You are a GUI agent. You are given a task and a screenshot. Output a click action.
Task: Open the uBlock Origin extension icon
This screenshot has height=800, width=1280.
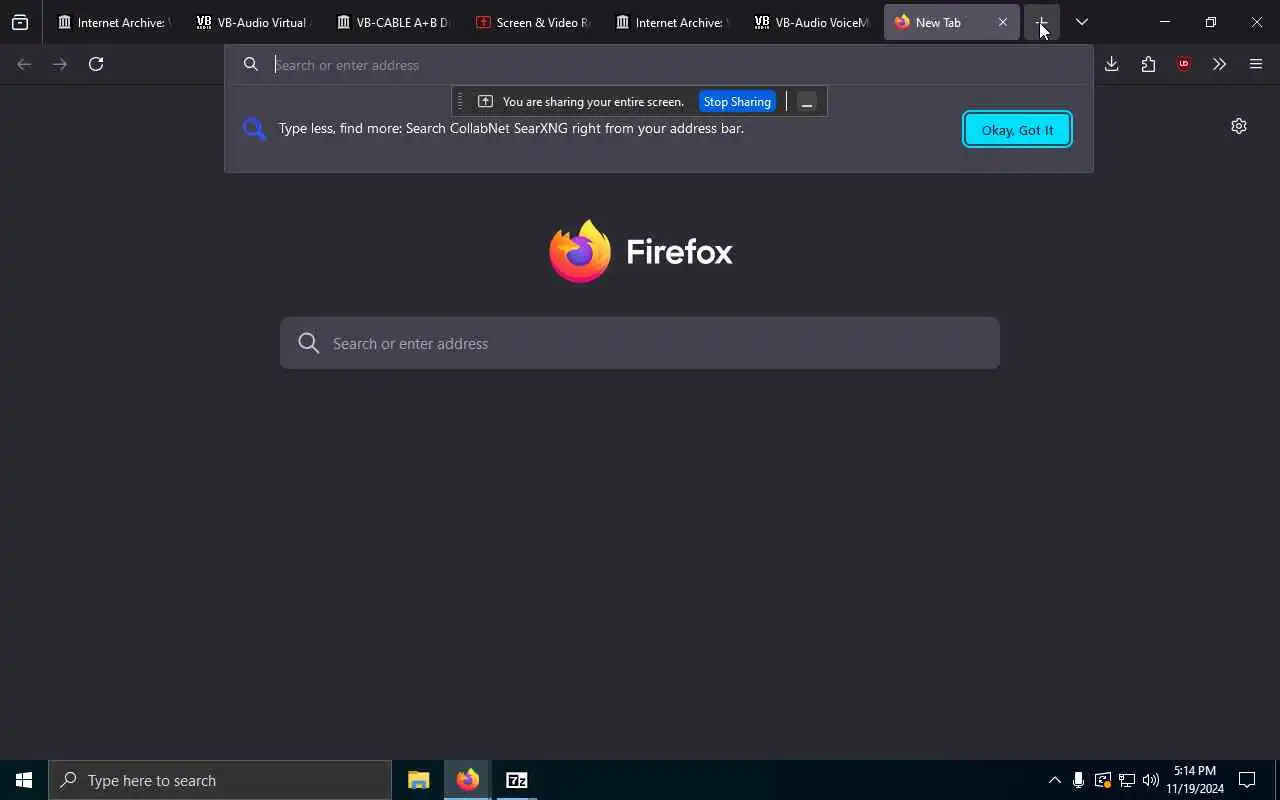[x=1184, y=64]
